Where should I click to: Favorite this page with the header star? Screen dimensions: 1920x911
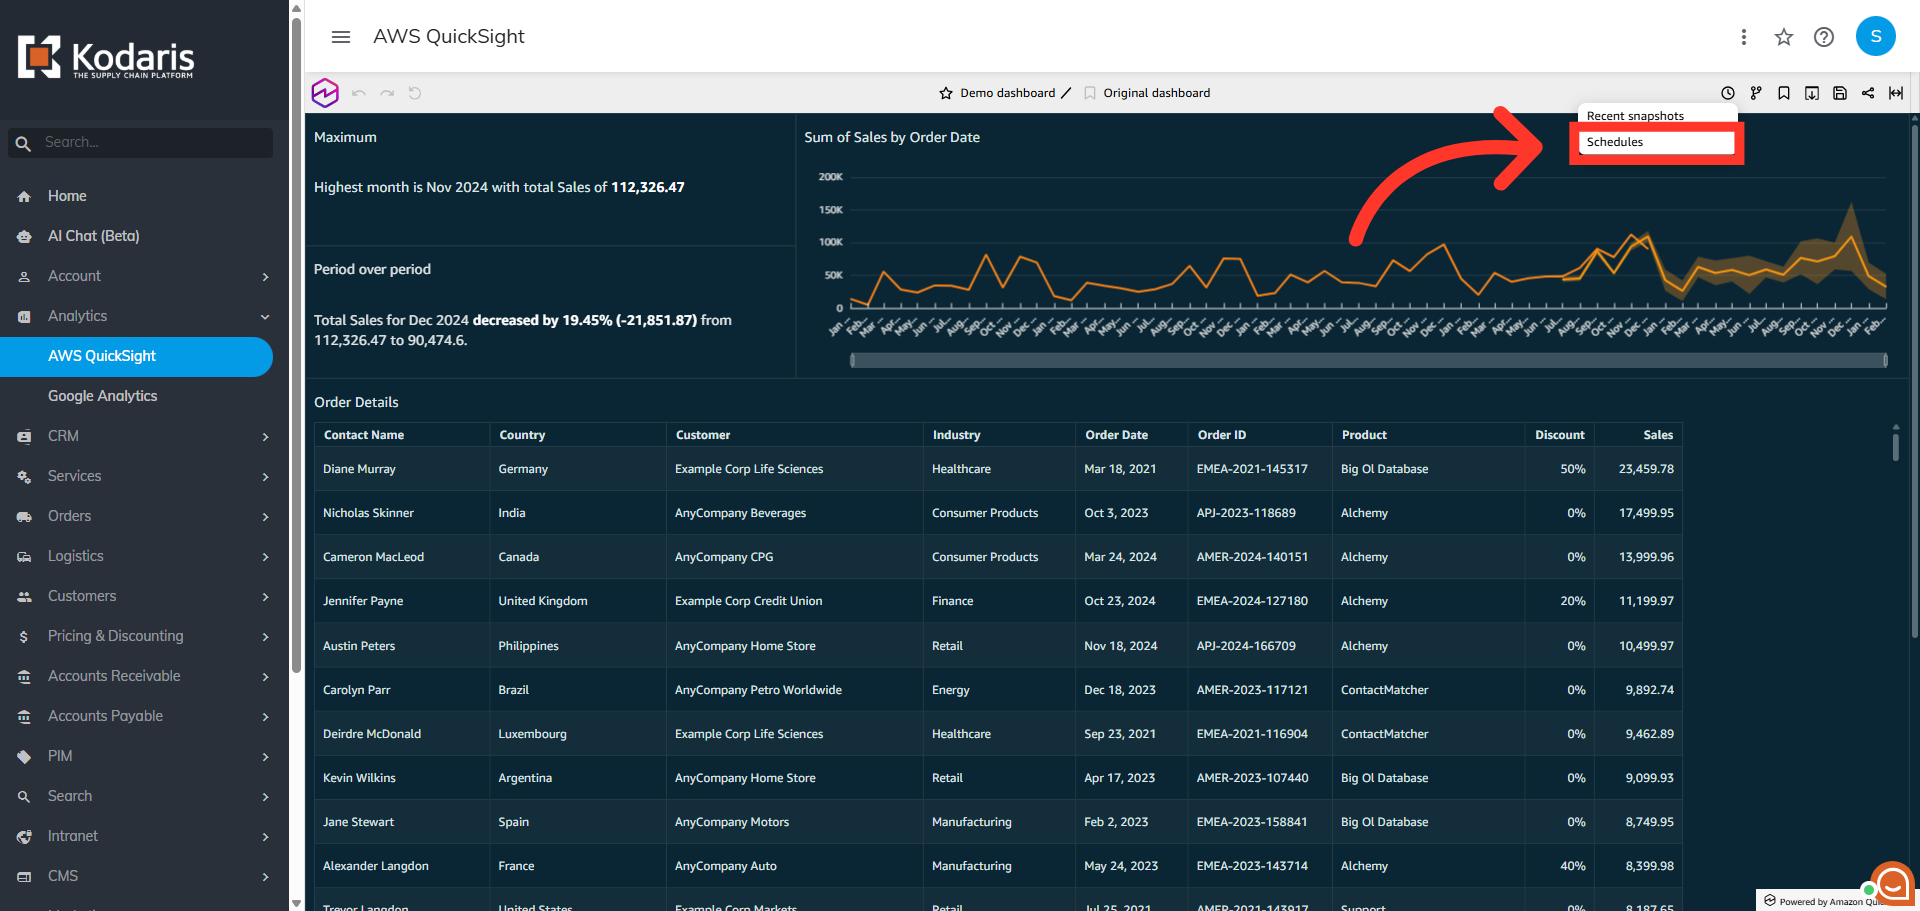tap(1783, 37)
